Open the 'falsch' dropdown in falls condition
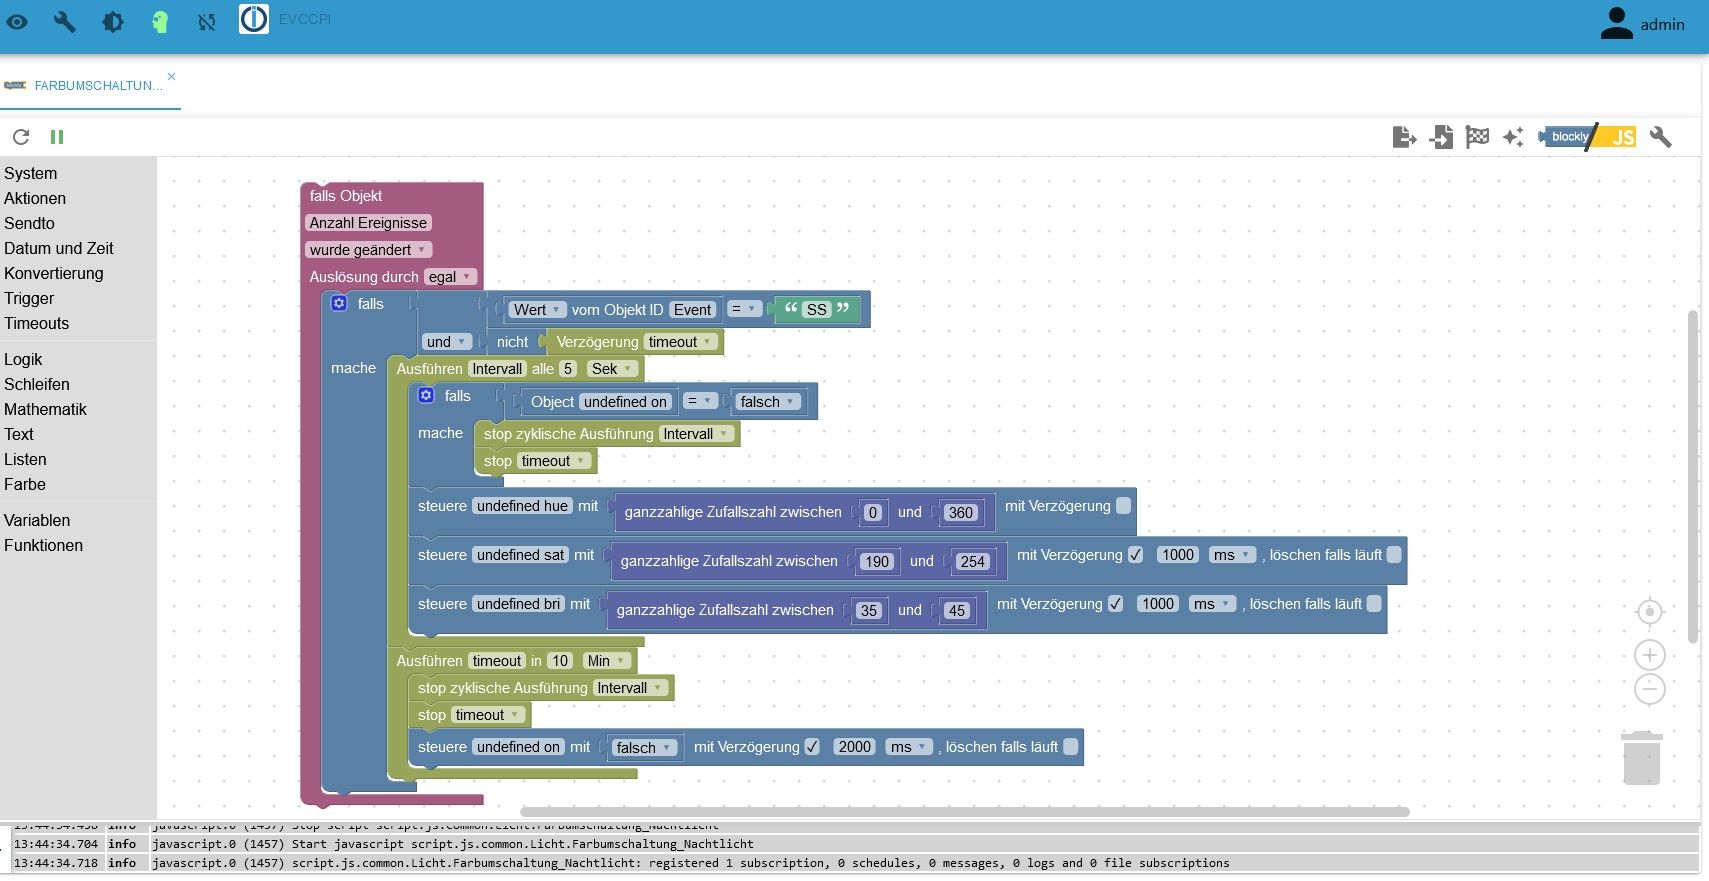This screenshot has height=881, width=1709. [767, 402]
